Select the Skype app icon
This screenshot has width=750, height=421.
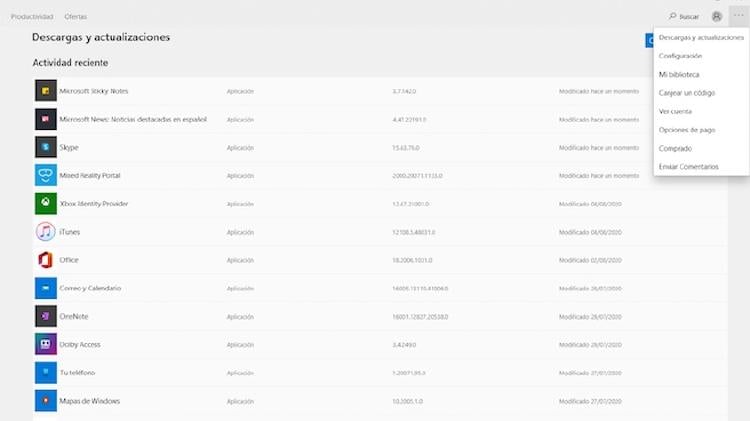pyautogui.click(x=45, y=147)
